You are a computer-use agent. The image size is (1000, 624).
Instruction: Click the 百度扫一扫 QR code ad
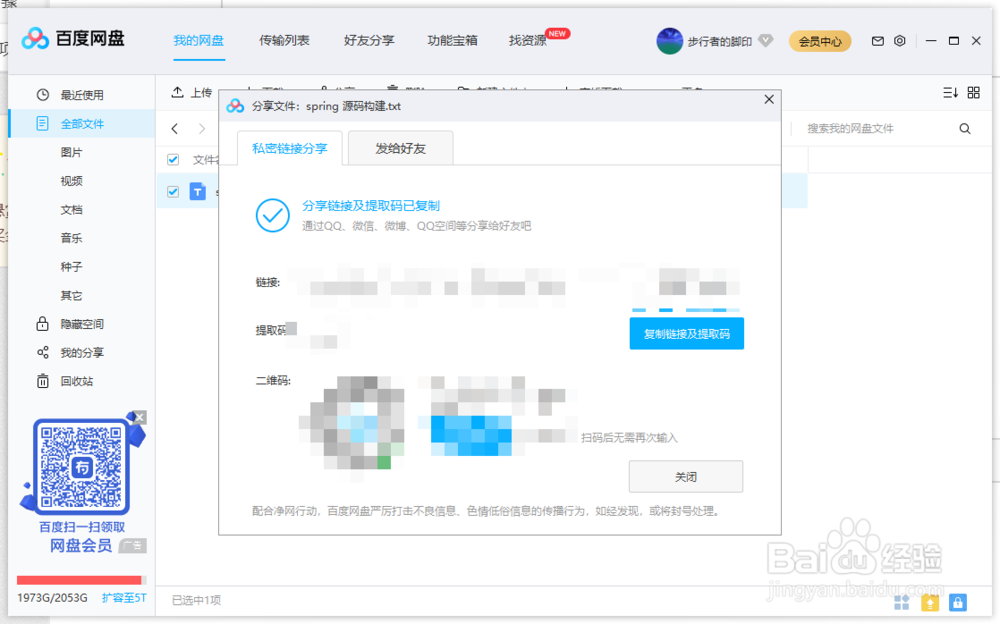coord(81,466)
